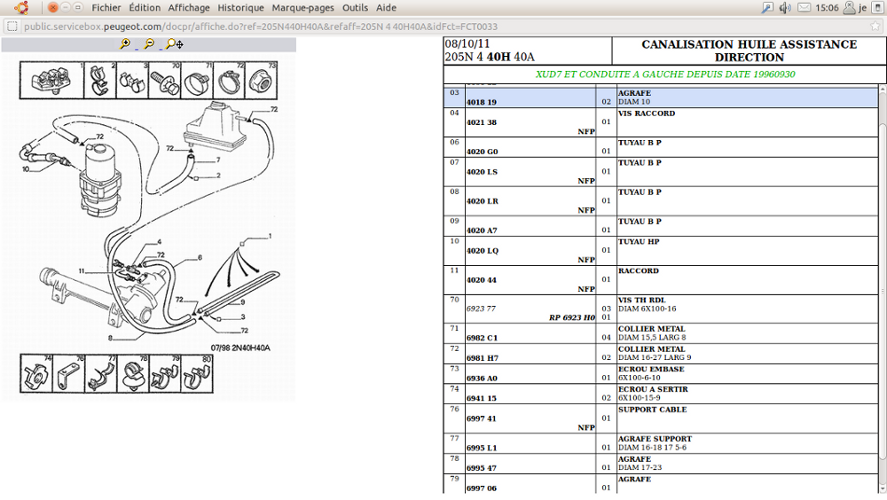
Task: Open the sound volume indicator
Action: [x=785, y=7]
